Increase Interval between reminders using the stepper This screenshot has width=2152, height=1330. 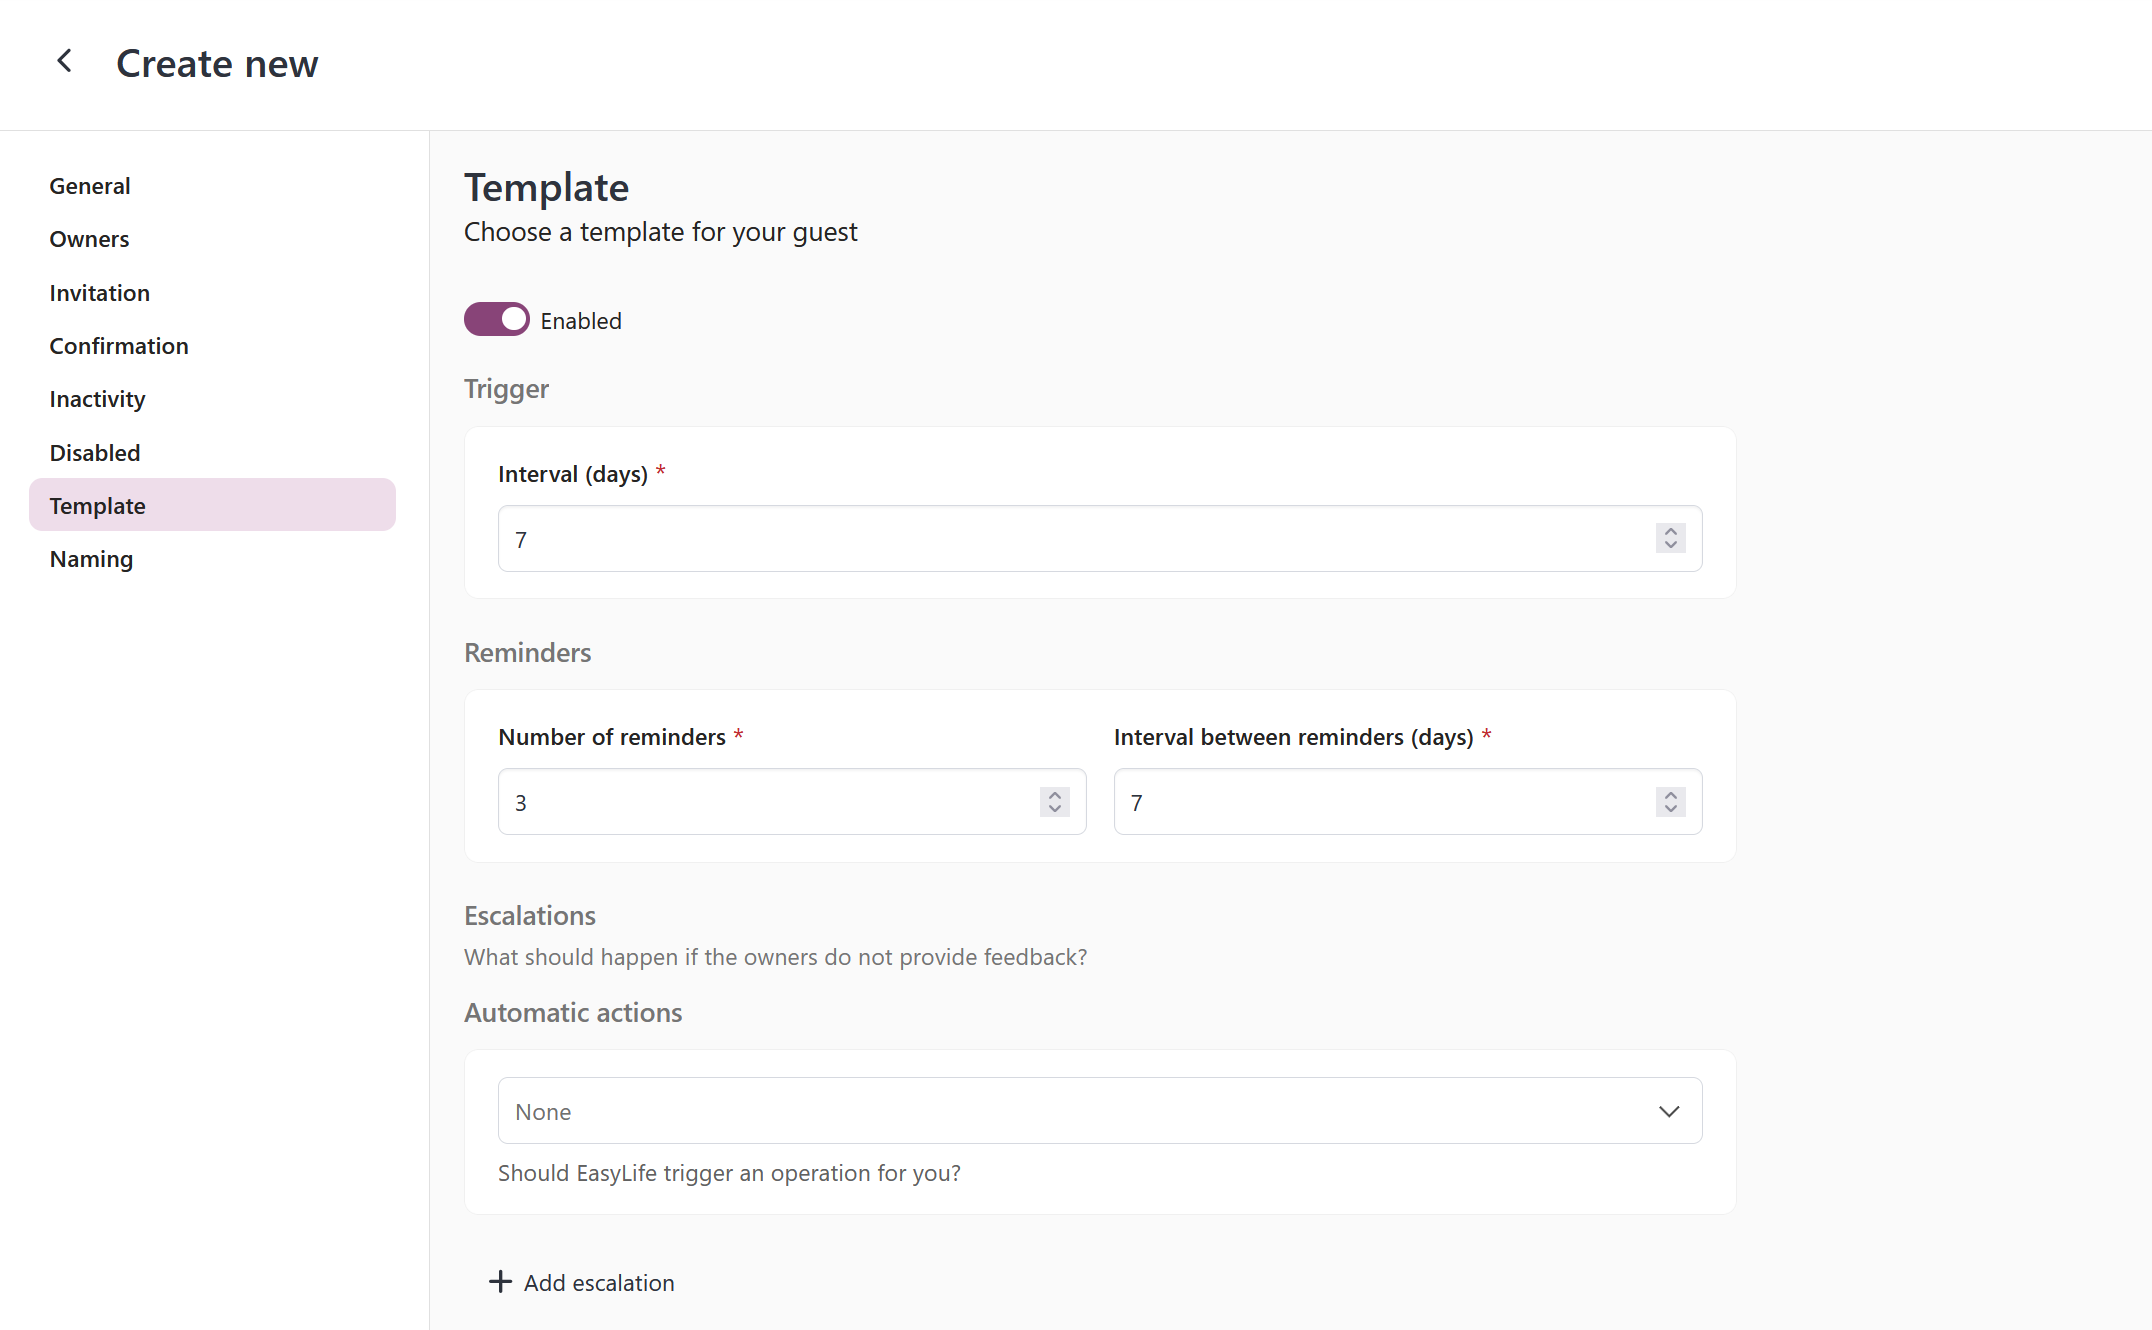1669,795
